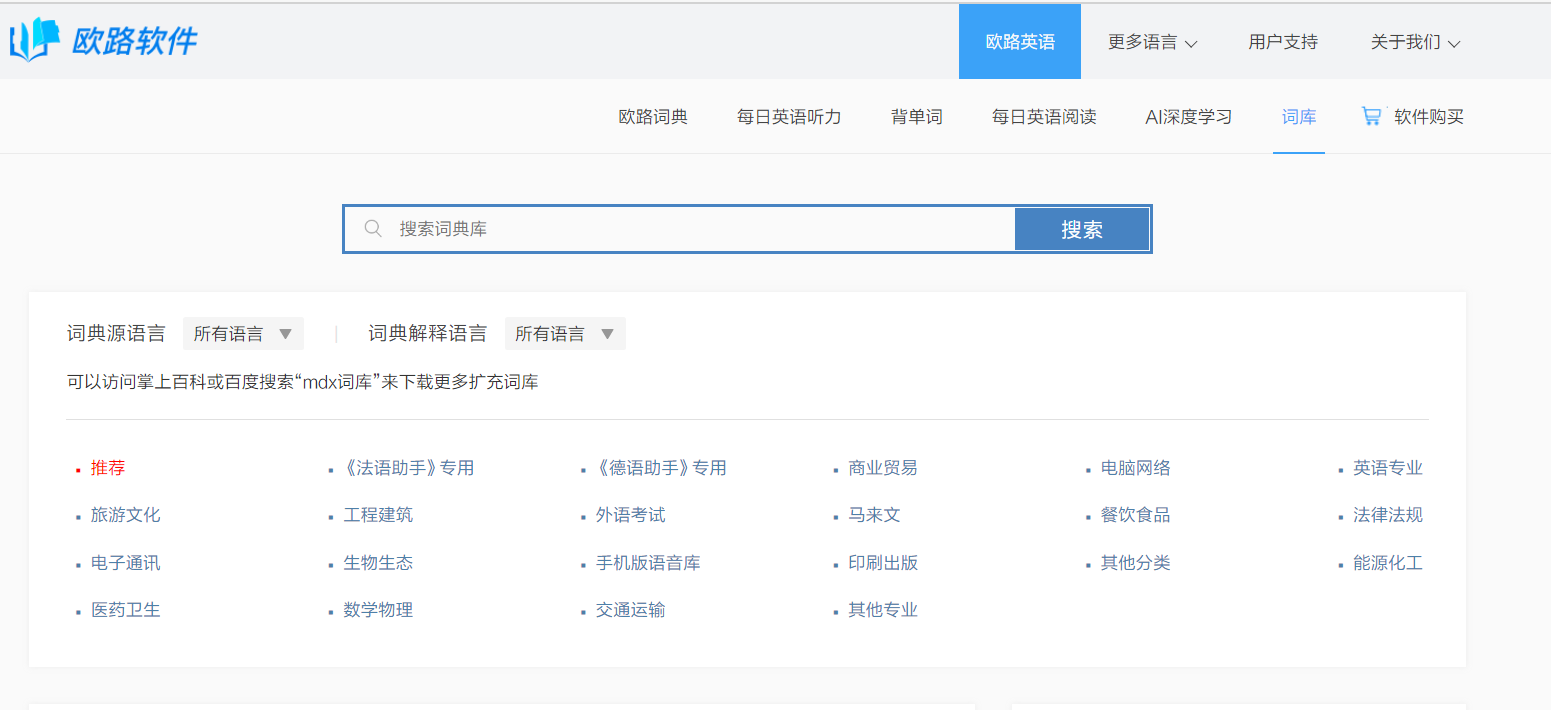Open the 餐饮食品 category
Image resolution: width=1551 pixels, height=710 pixels.
(1136, 515)
